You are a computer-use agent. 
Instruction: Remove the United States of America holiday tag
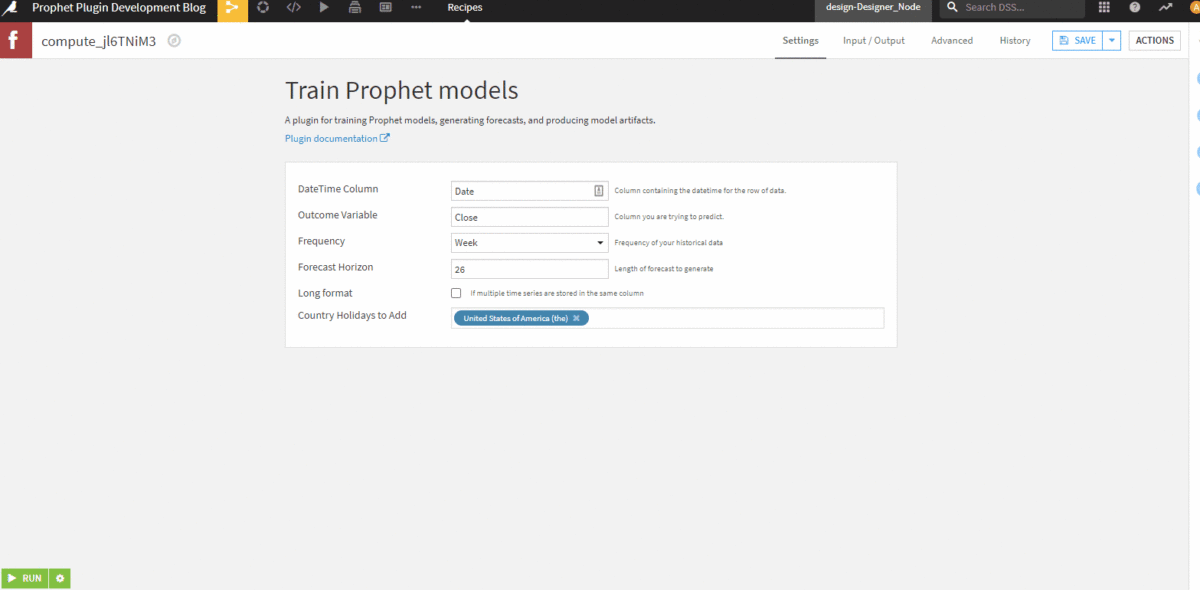coord(576,318)
